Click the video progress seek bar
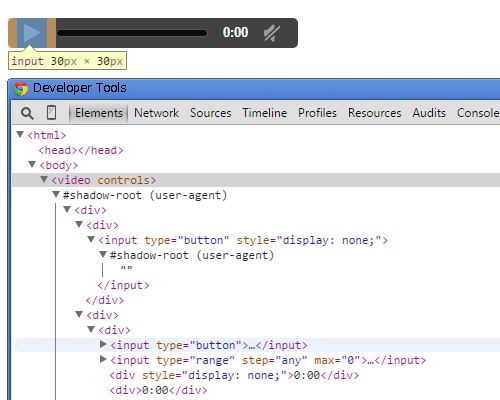 coord(132,33)
